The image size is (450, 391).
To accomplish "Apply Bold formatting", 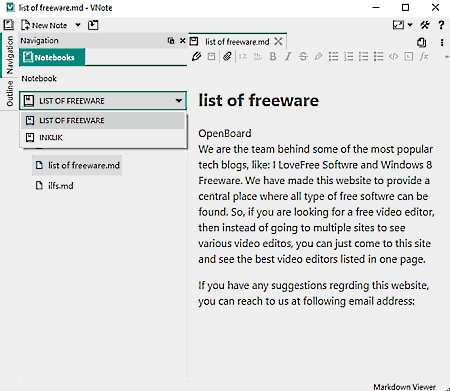I will (273, 56).
